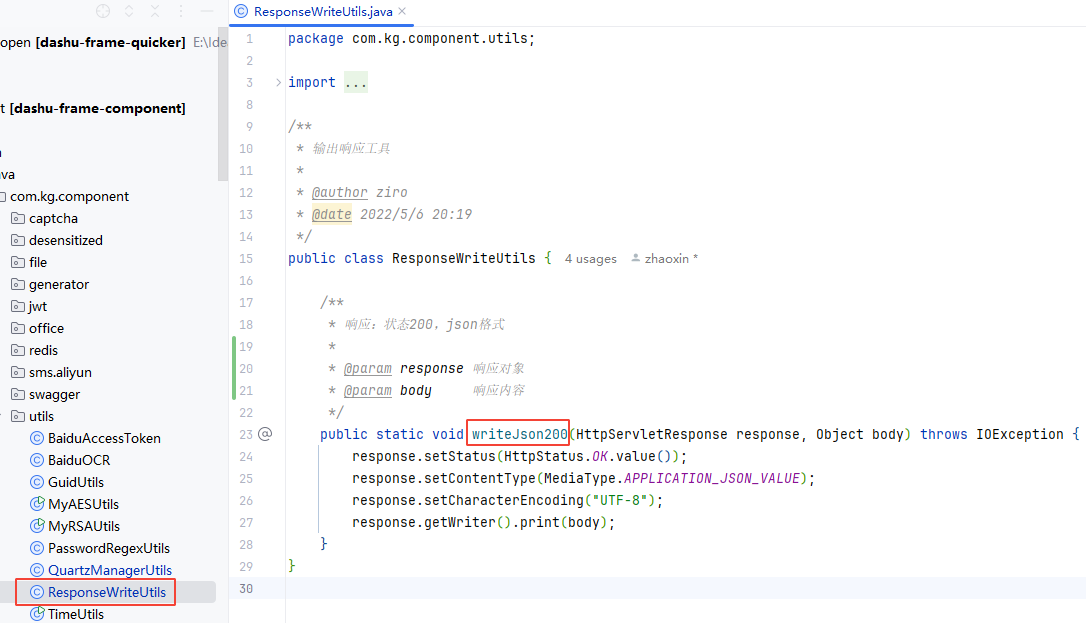Image resolution: width=1086 pixels, height=623 pixels.
Task: Click line number 30 in the gutter
Action: pyautogui.click(x=246, y=588)
